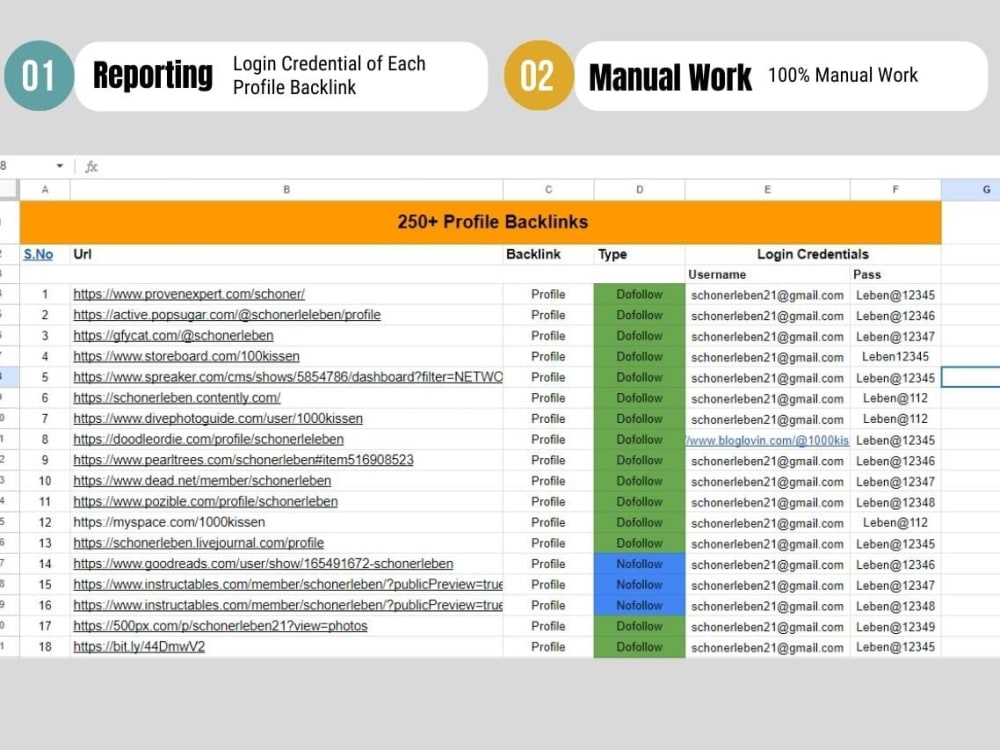Viewport: 1000px width, 750px height.
Task: Click the Leben@112 password in row 12
Action: pyautogui.click(x=895, y=522)
